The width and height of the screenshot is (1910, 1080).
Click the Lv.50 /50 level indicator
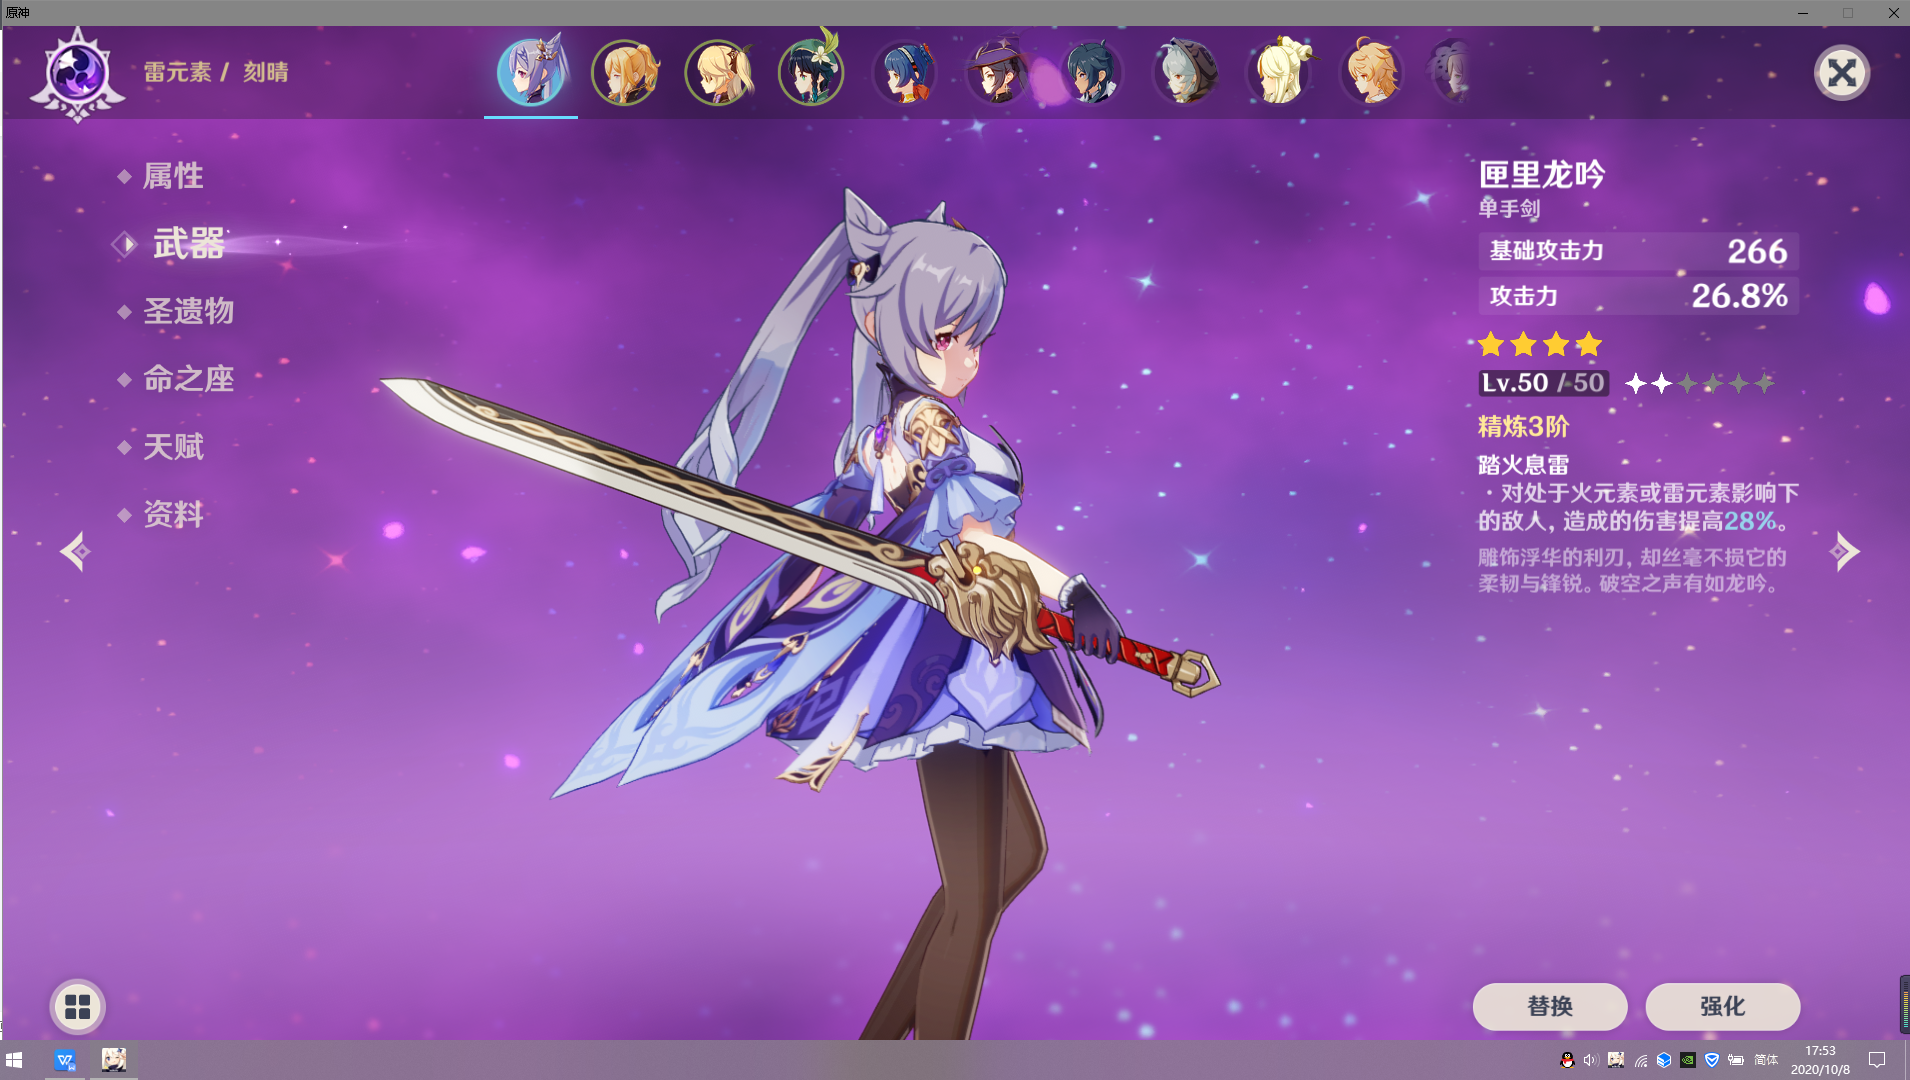[1543, 383]
